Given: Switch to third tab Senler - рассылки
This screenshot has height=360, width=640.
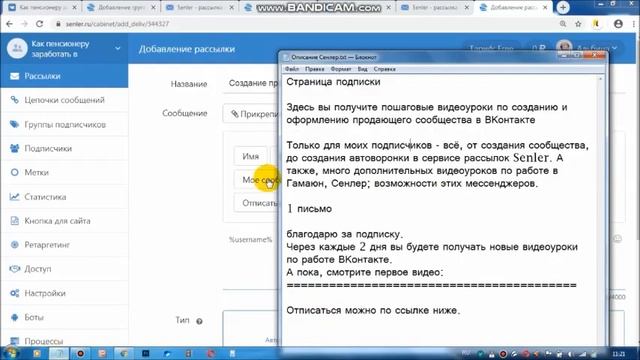Looking at the screenshot, I should coord(198,7).
